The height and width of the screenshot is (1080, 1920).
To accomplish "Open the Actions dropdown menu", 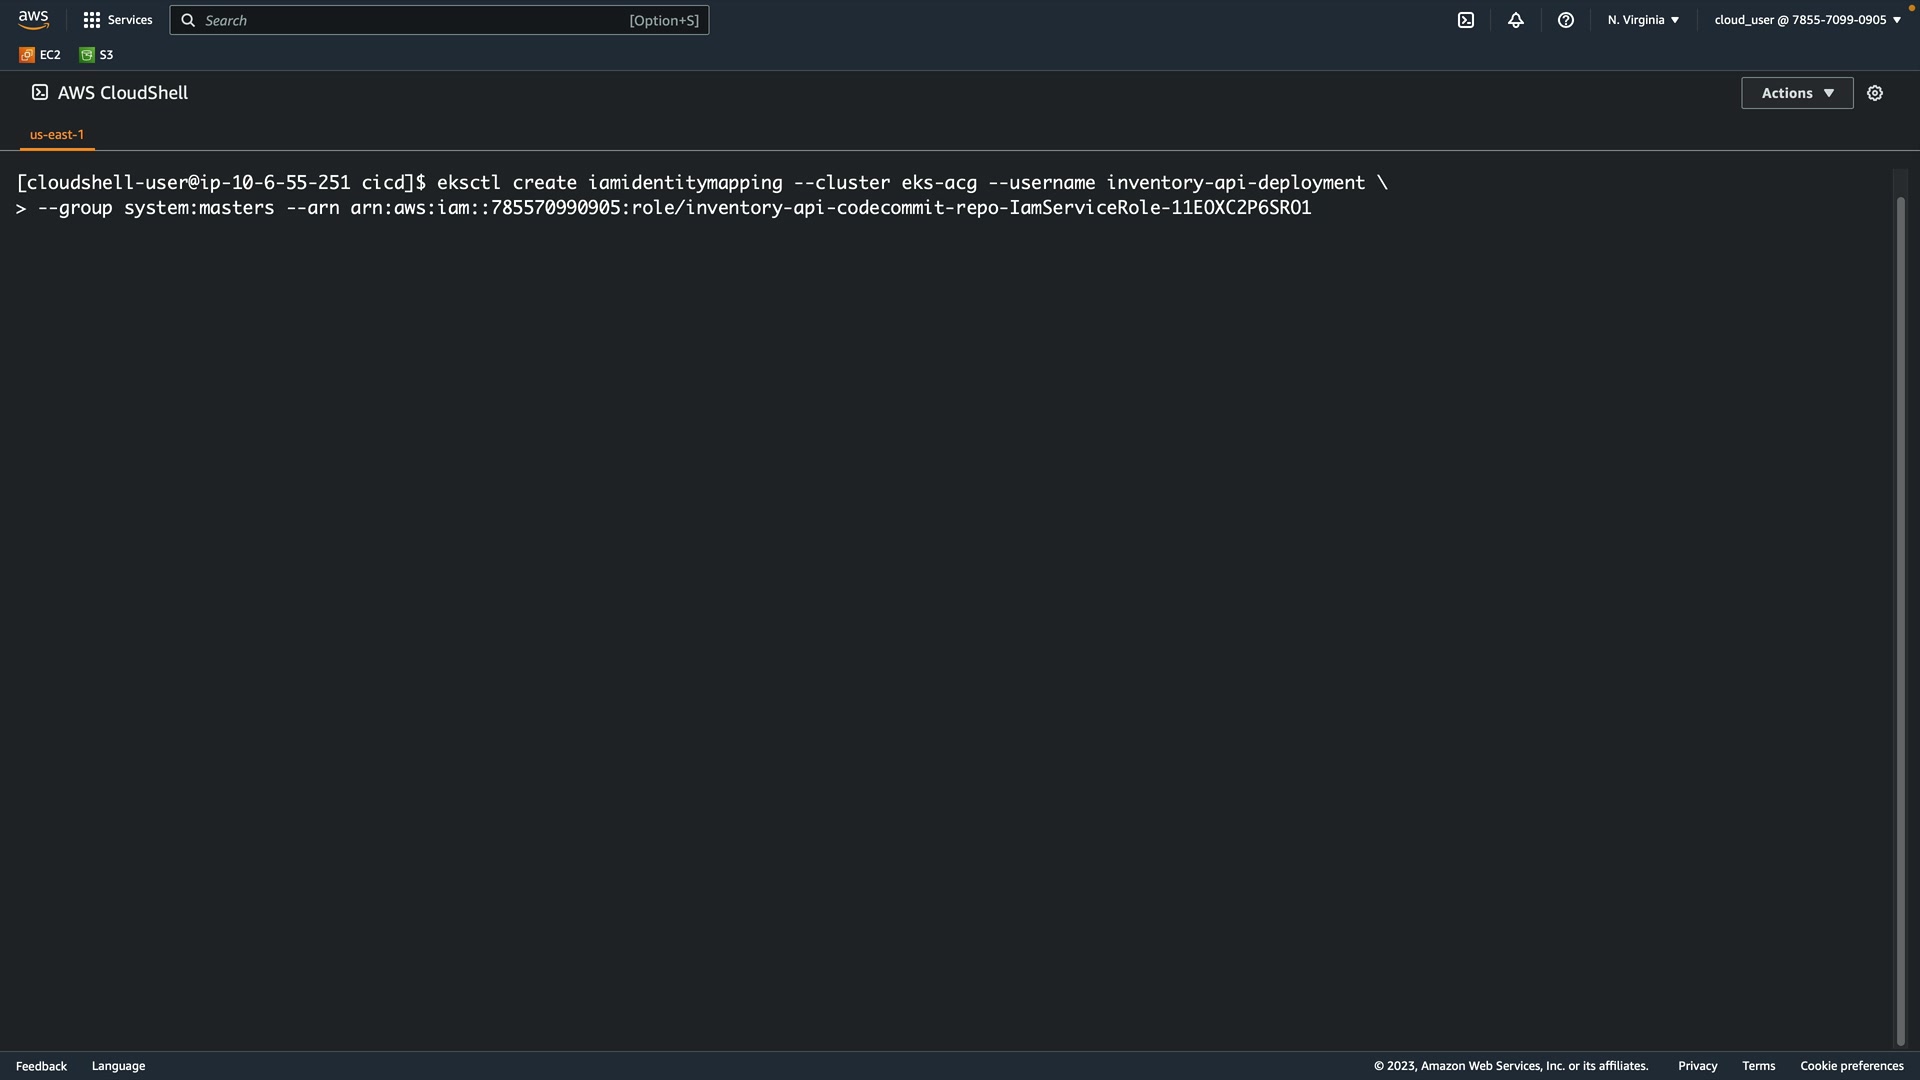I will [1797, 93].
